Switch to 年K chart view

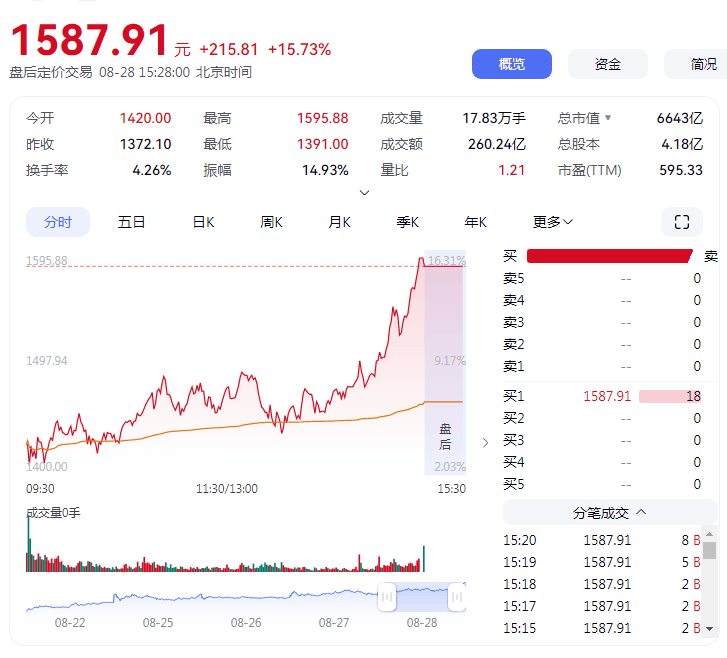(475, 222)
